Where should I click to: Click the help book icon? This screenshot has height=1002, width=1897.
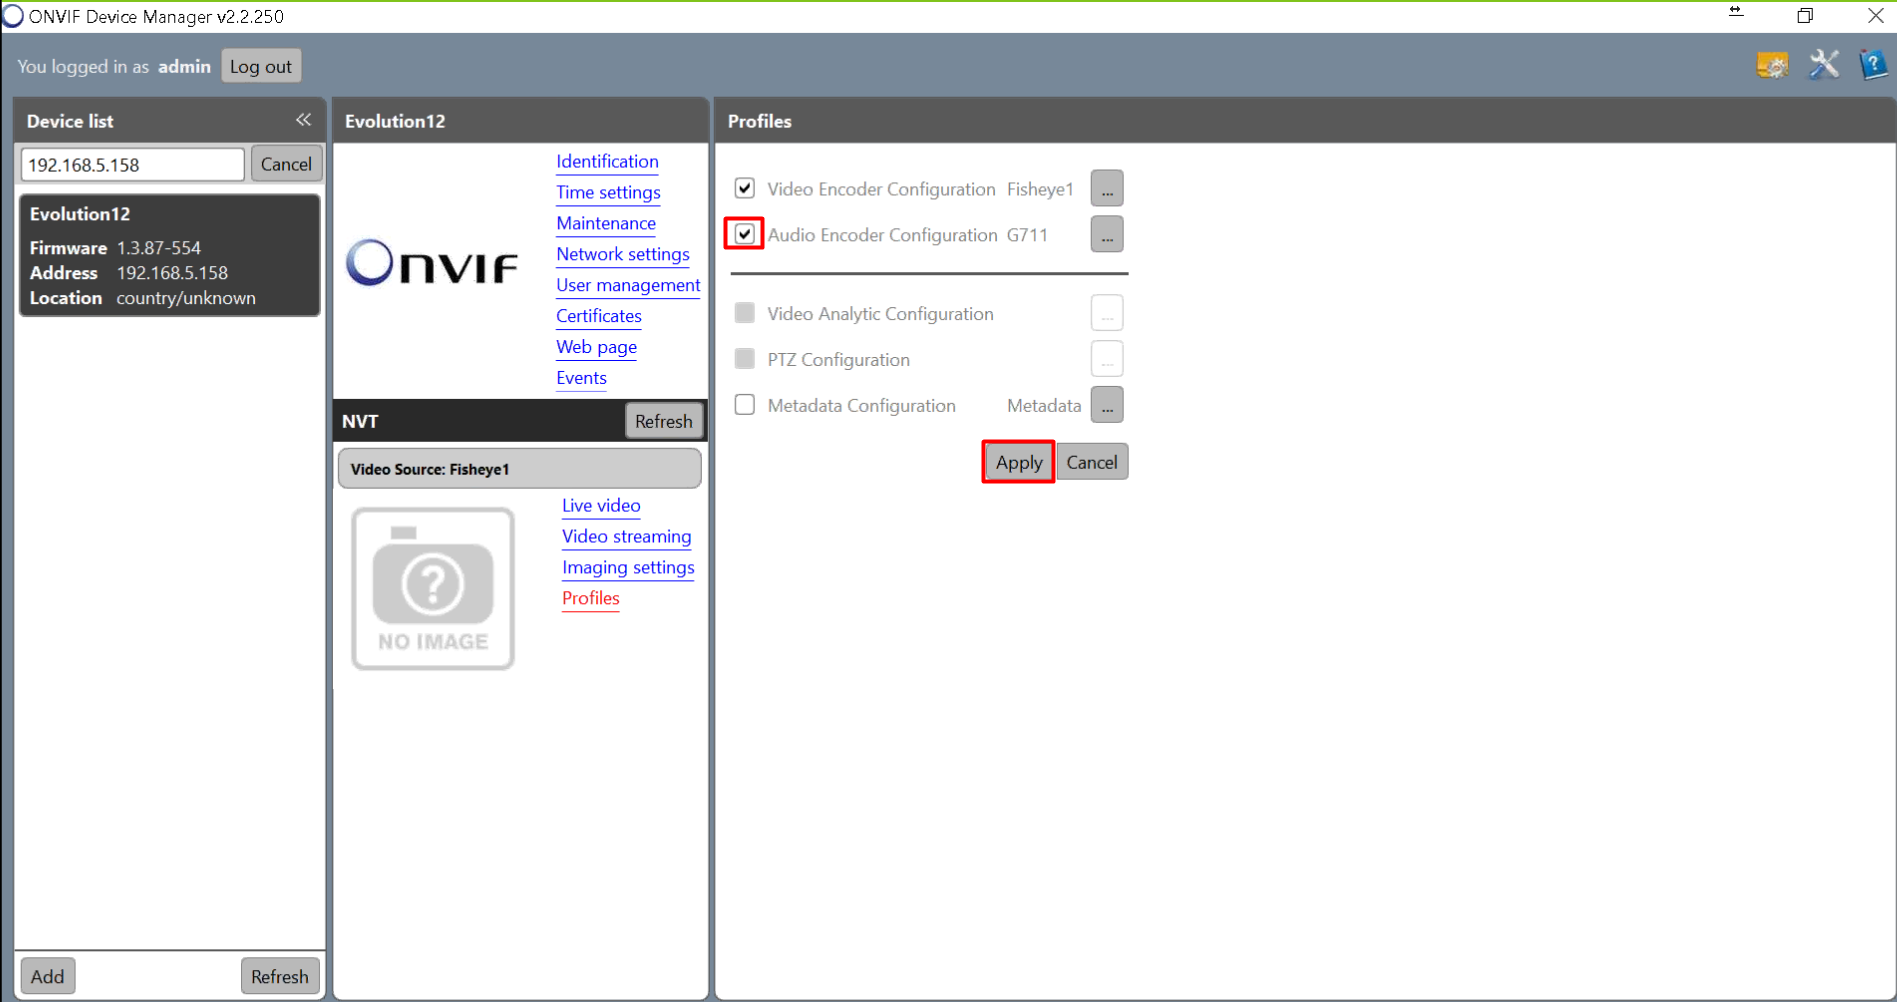pyautogui.click(x=1872, y=65)
